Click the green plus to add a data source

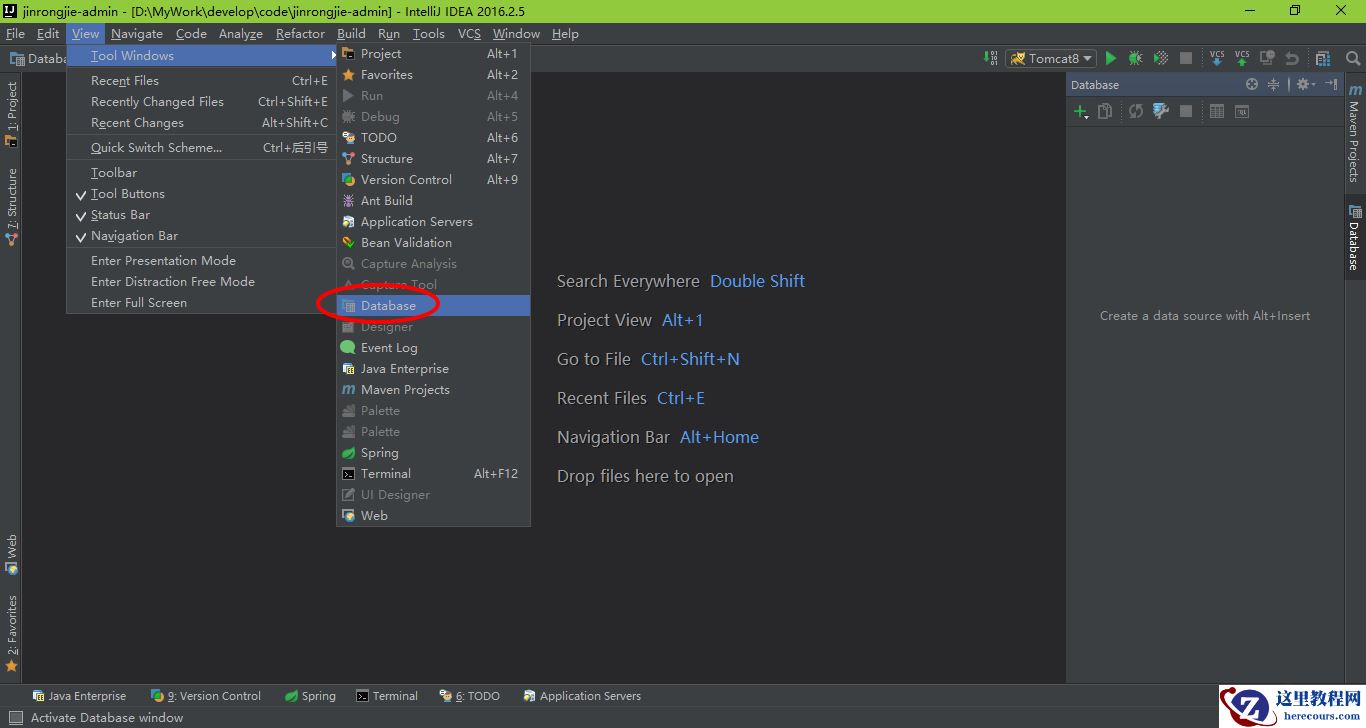pos(1080,112)
